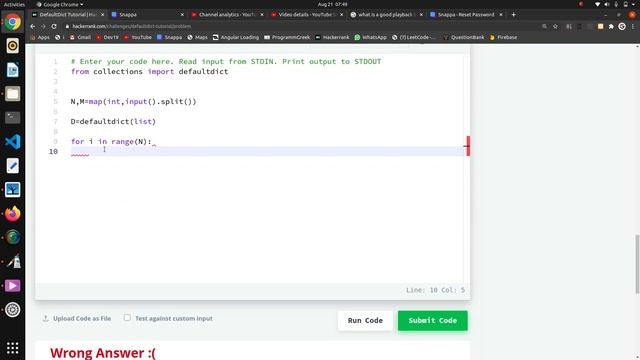
Task: Close the Channel analytics YouTube tab
Action: click(262, 14)
